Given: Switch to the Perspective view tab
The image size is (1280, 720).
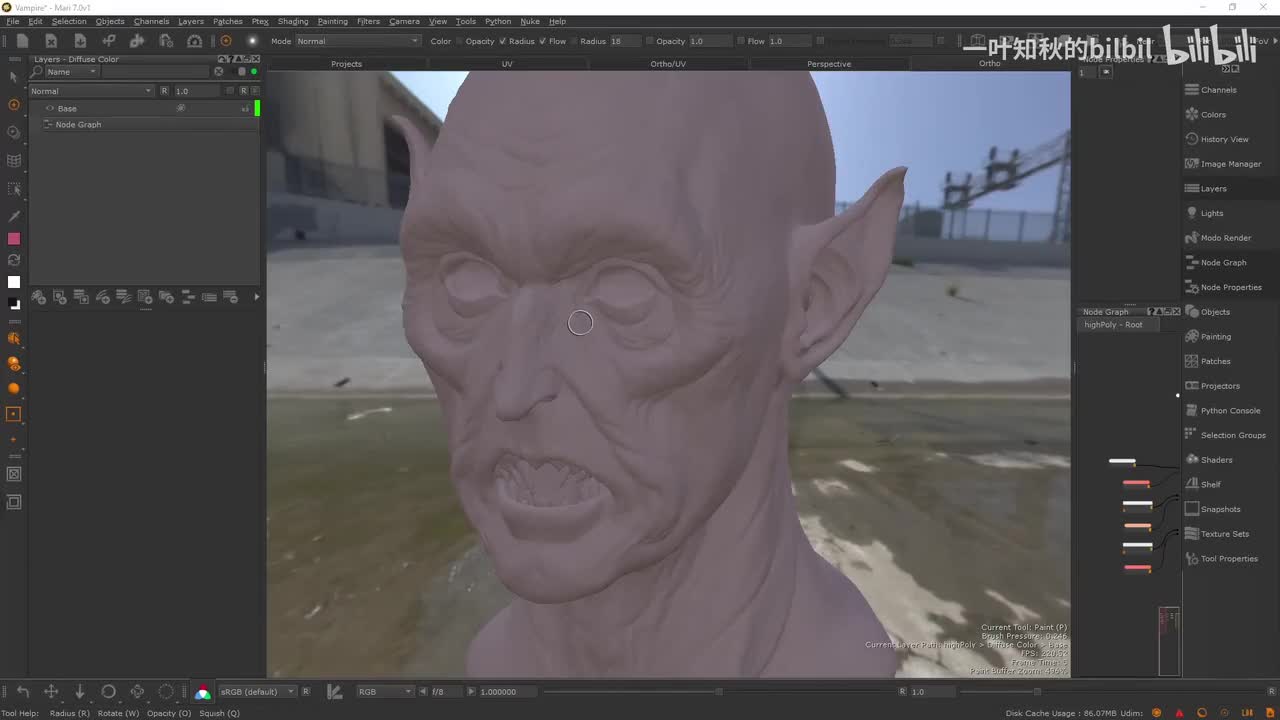Looking at the screenshot, I should [x=829, y=64].
